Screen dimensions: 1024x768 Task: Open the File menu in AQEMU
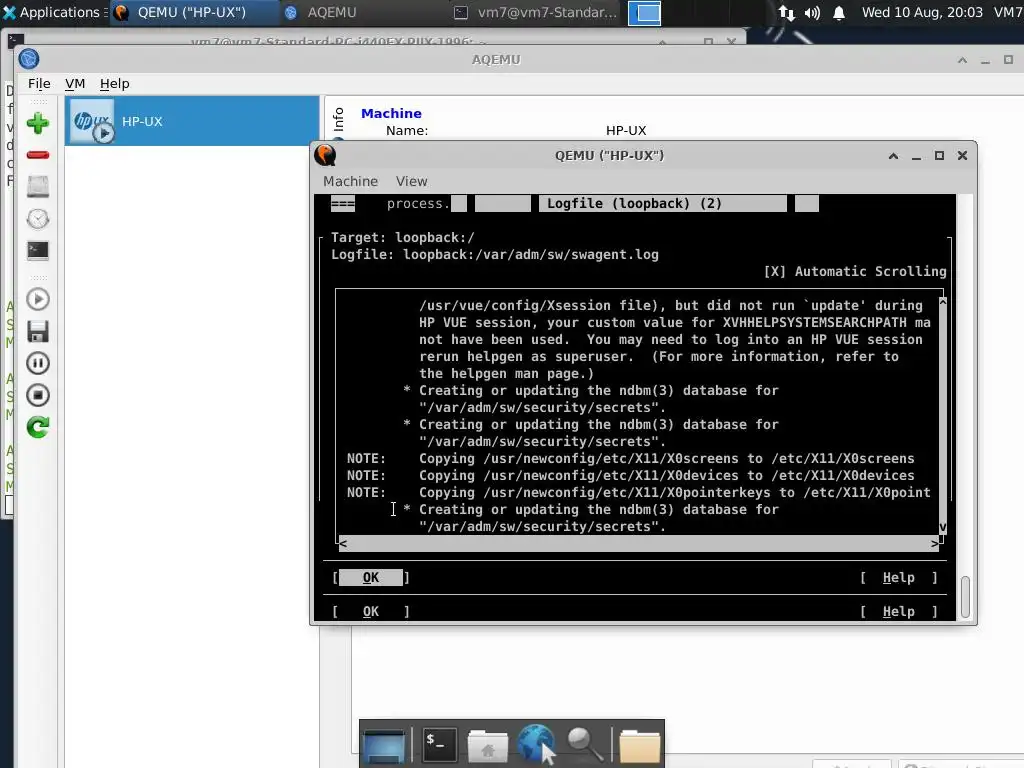(x=39, y=84)
